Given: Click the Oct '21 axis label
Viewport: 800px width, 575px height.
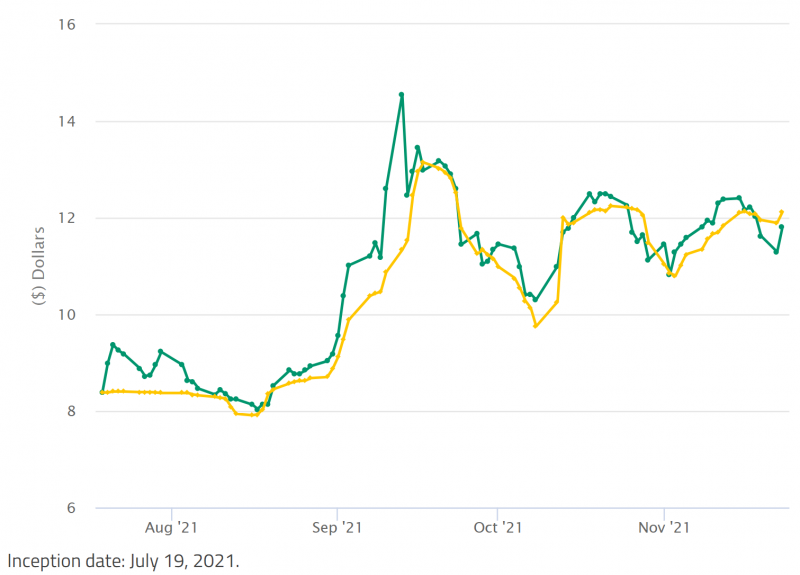Looking at the screenshot, I should tap(497, 528).
